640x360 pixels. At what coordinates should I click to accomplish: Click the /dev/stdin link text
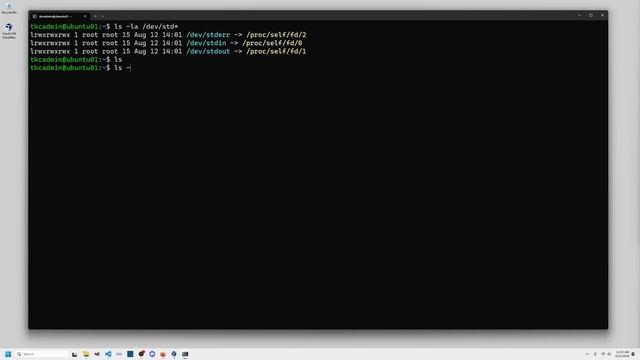coord(206,43)
